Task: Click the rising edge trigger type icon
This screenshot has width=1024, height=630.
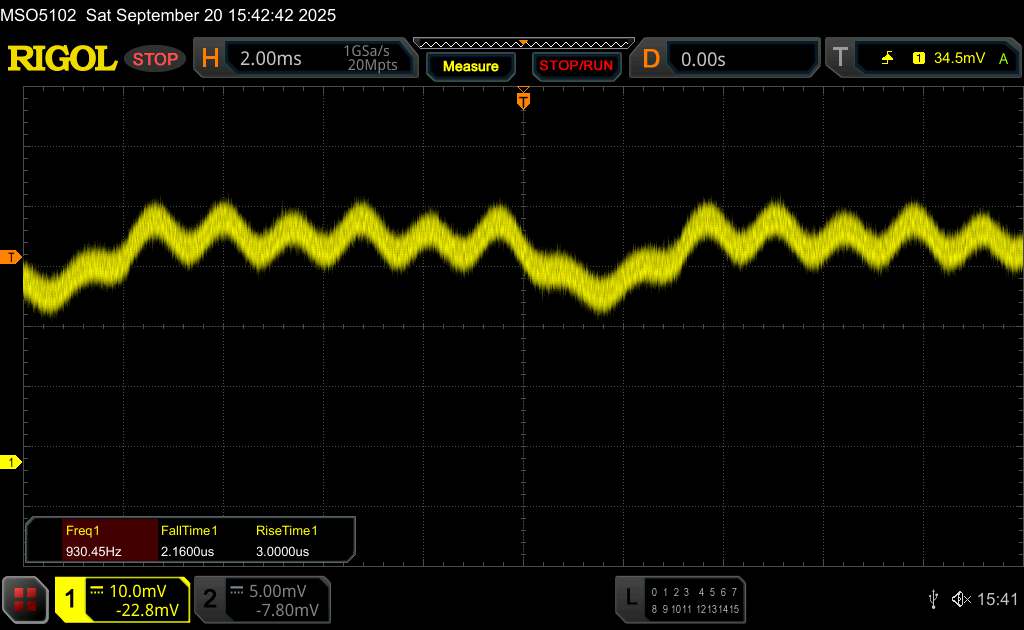Action: pyautogui.click(x=887, y=59)
